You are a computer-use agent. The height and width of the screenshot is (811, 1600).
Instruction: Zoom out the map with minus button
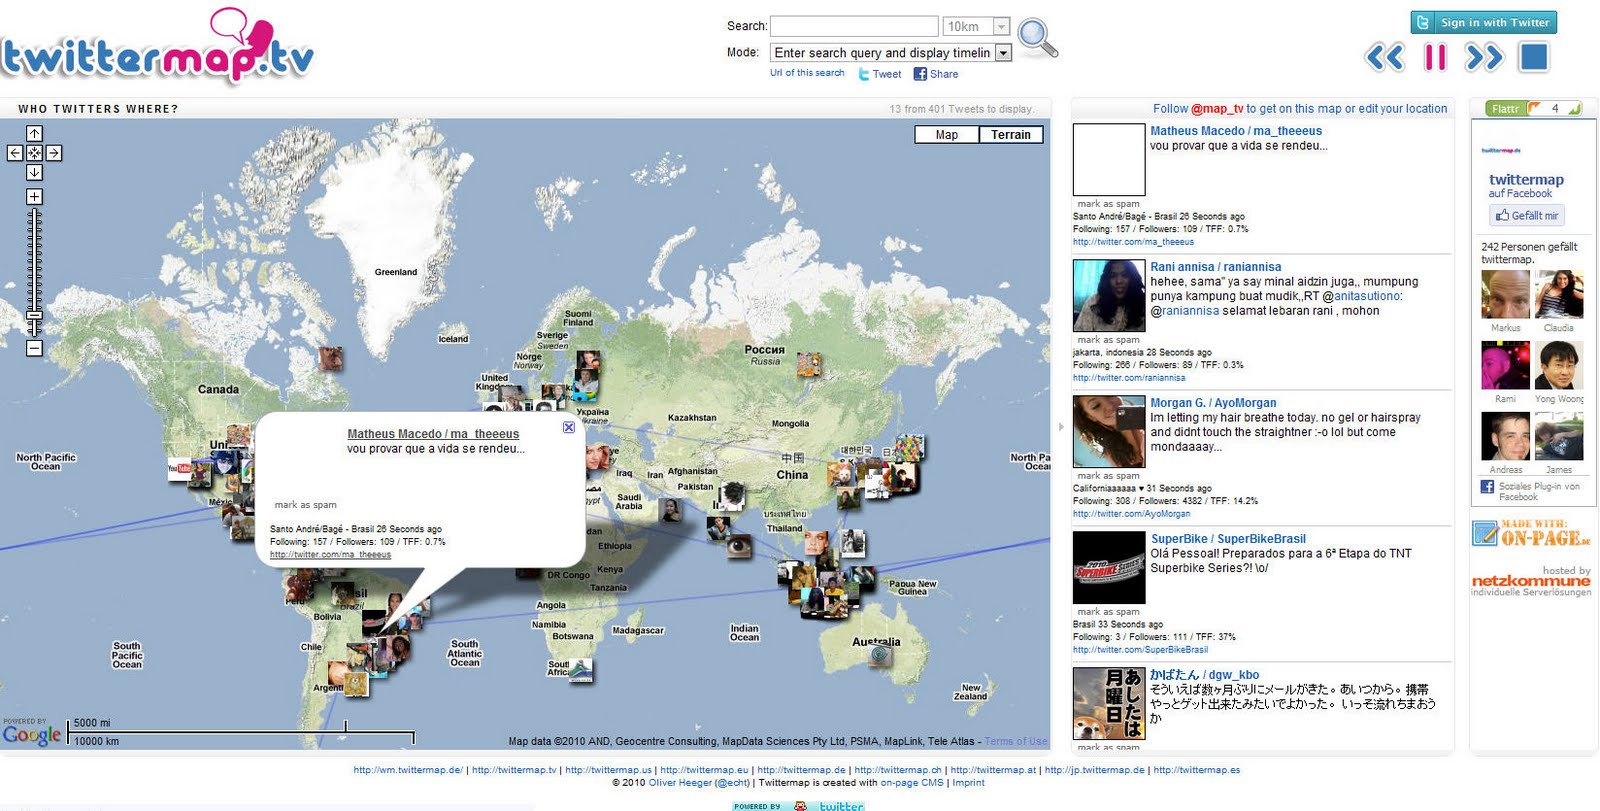coord(34,348)
